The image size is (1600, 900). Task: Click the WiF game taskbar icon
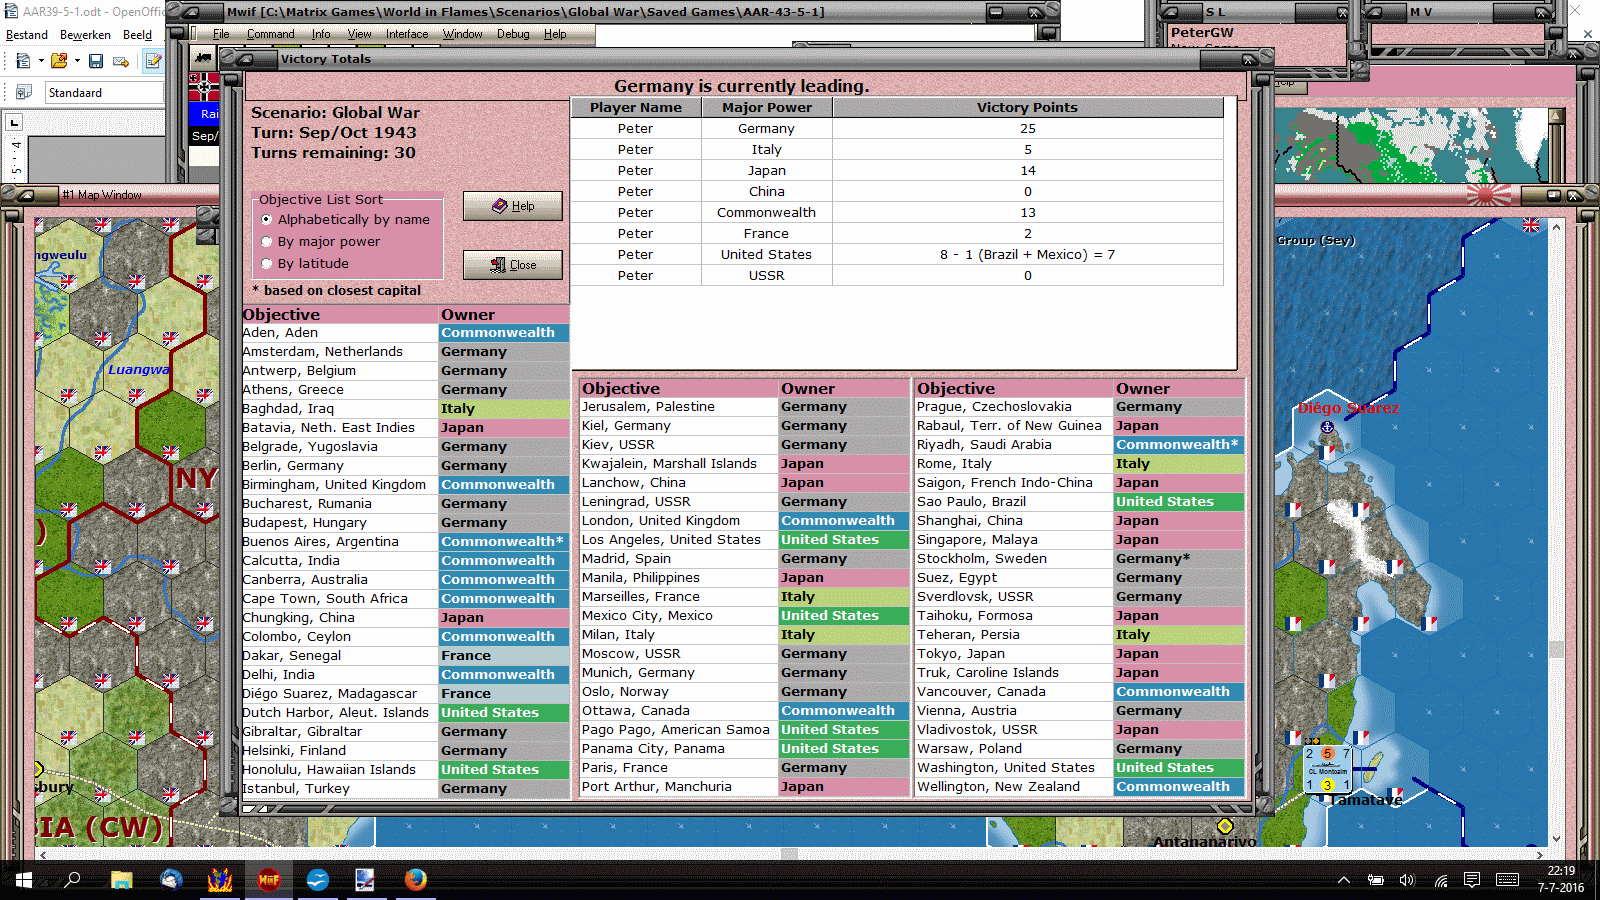(x=268, y=880)
